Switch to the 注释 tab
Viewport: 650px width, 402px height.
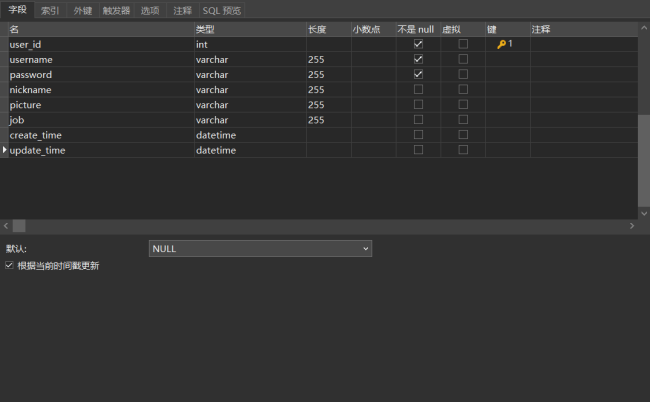182,10
